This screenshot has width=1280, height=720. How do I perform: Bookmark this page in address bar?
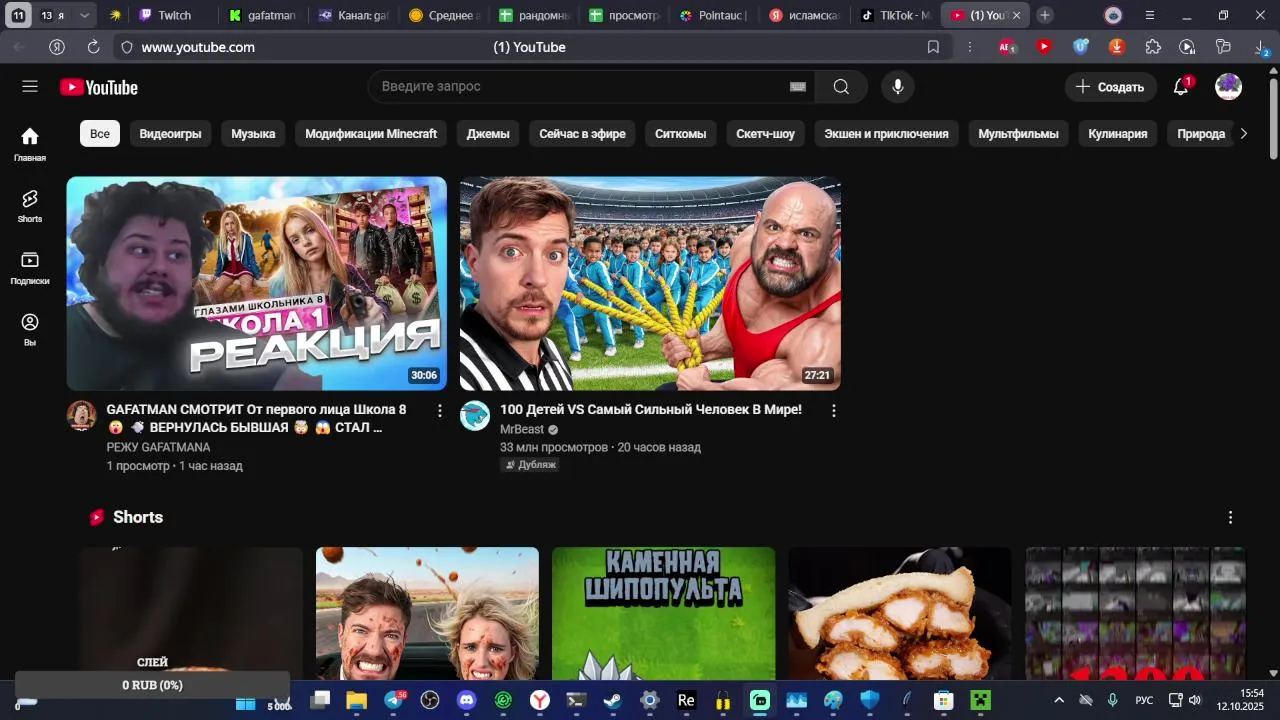(933, 47)
